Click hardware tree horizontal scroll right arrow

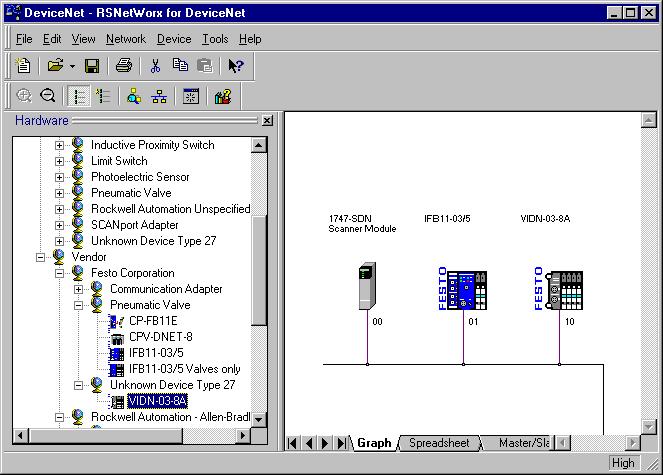point(243,435)
